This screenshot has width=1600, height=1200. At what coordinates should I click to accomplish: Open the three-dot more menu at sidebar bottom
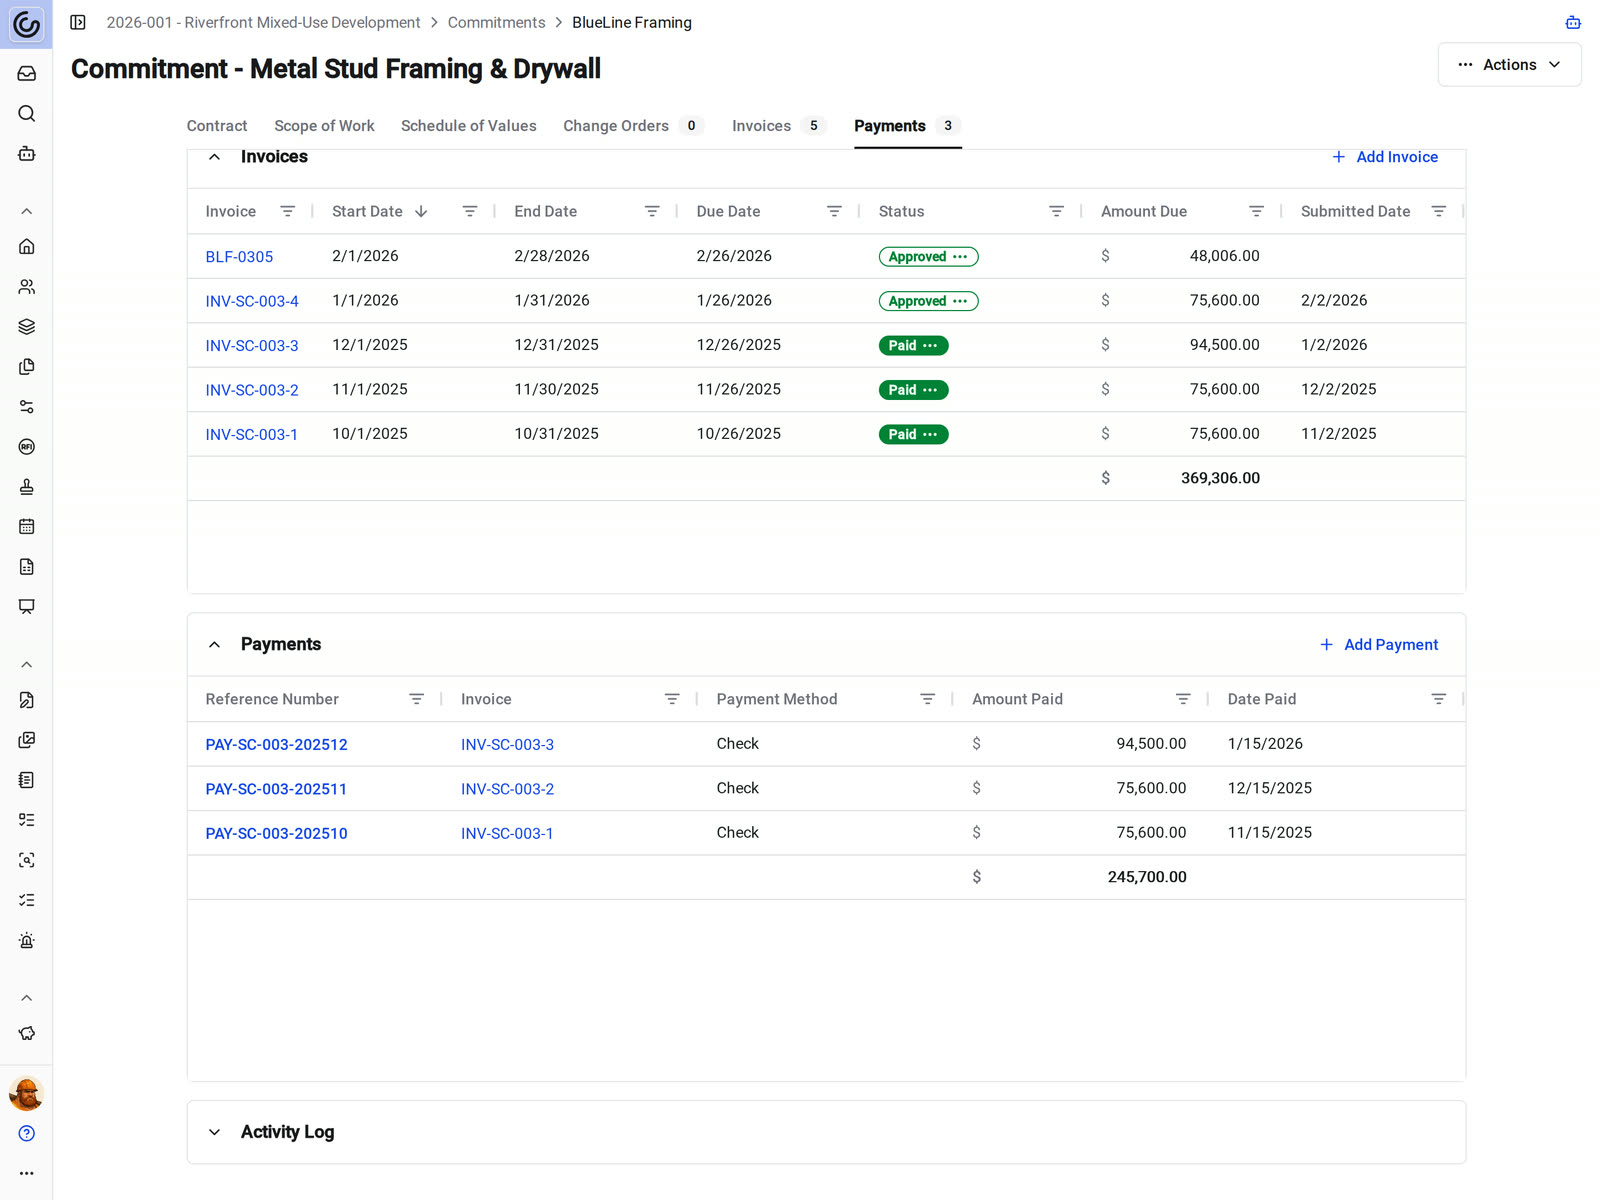pyautogui.click(x=27, y=1174)
